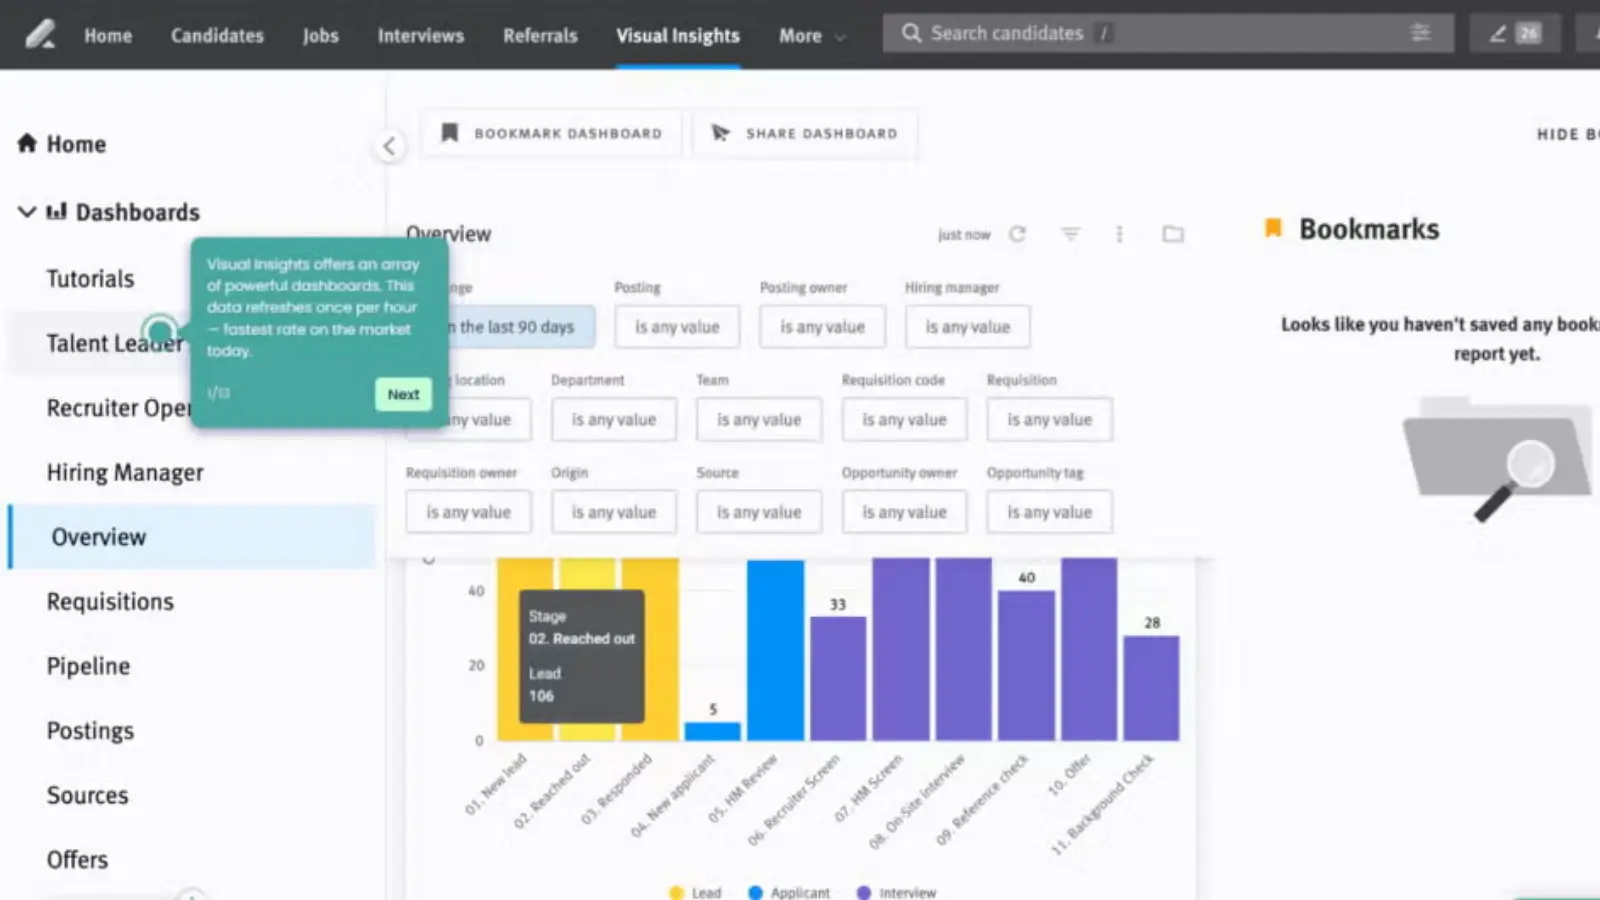Open the Department filter dropdown
This screenshot has height=900, width=1600.
pyautogui.click(x=613, y=420)
